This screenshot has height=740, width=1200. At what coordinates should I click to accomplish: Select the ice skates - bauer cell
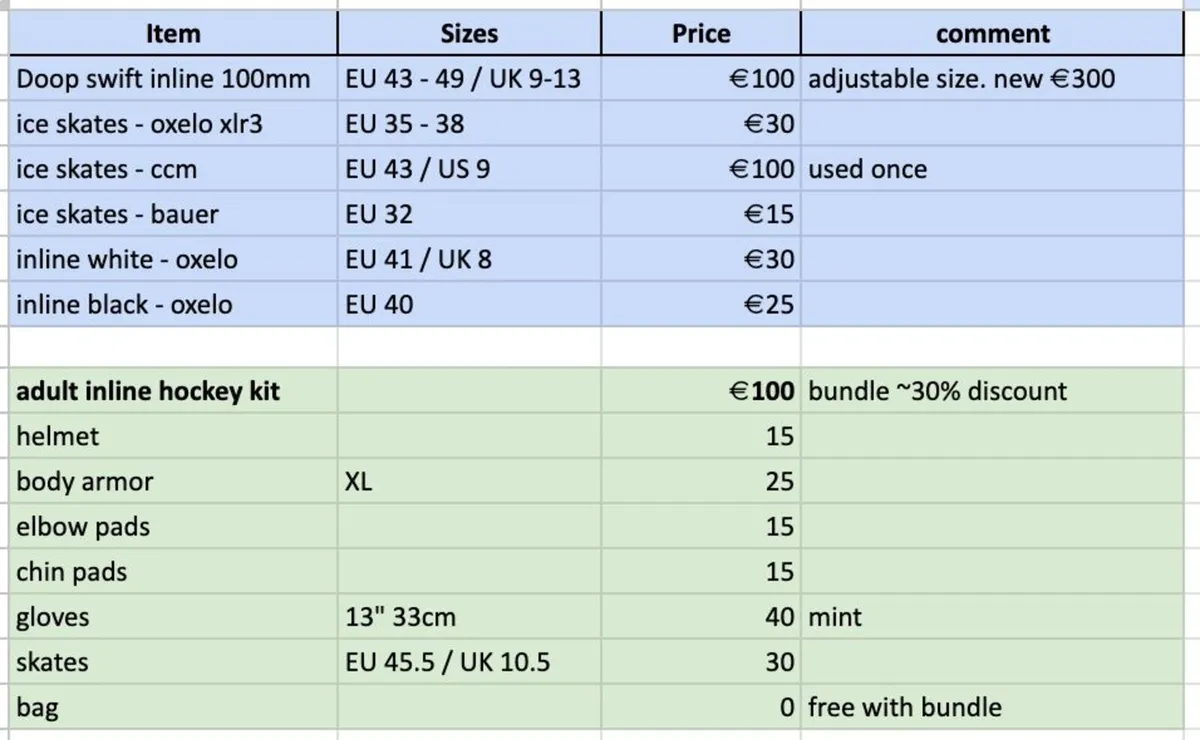[173, 214]
